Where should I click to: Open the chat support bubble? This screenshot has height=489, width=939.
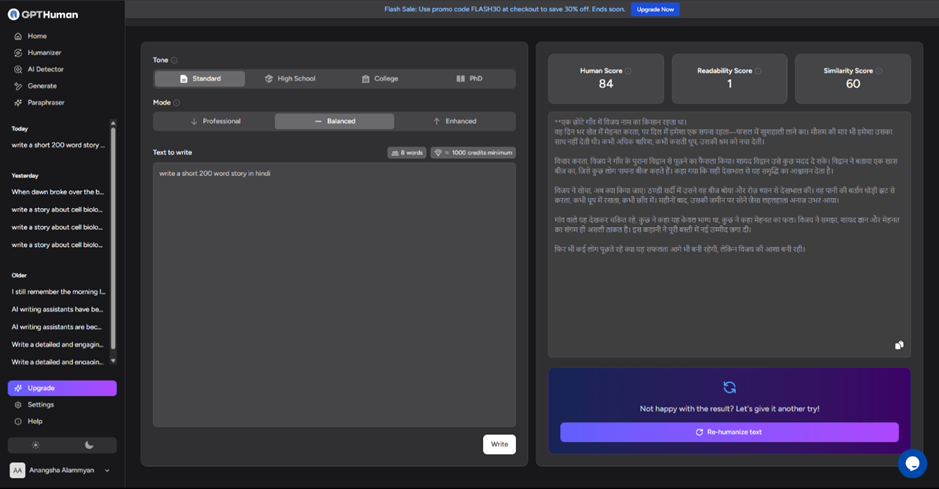pyautogui.click(x=911, y=463)
